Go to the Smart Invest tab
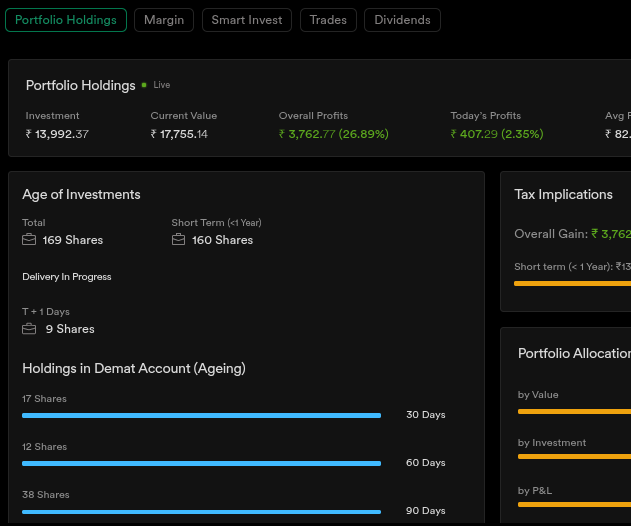Image resolution: width=631 pixels, height=526 pixels. click(247, 20)
